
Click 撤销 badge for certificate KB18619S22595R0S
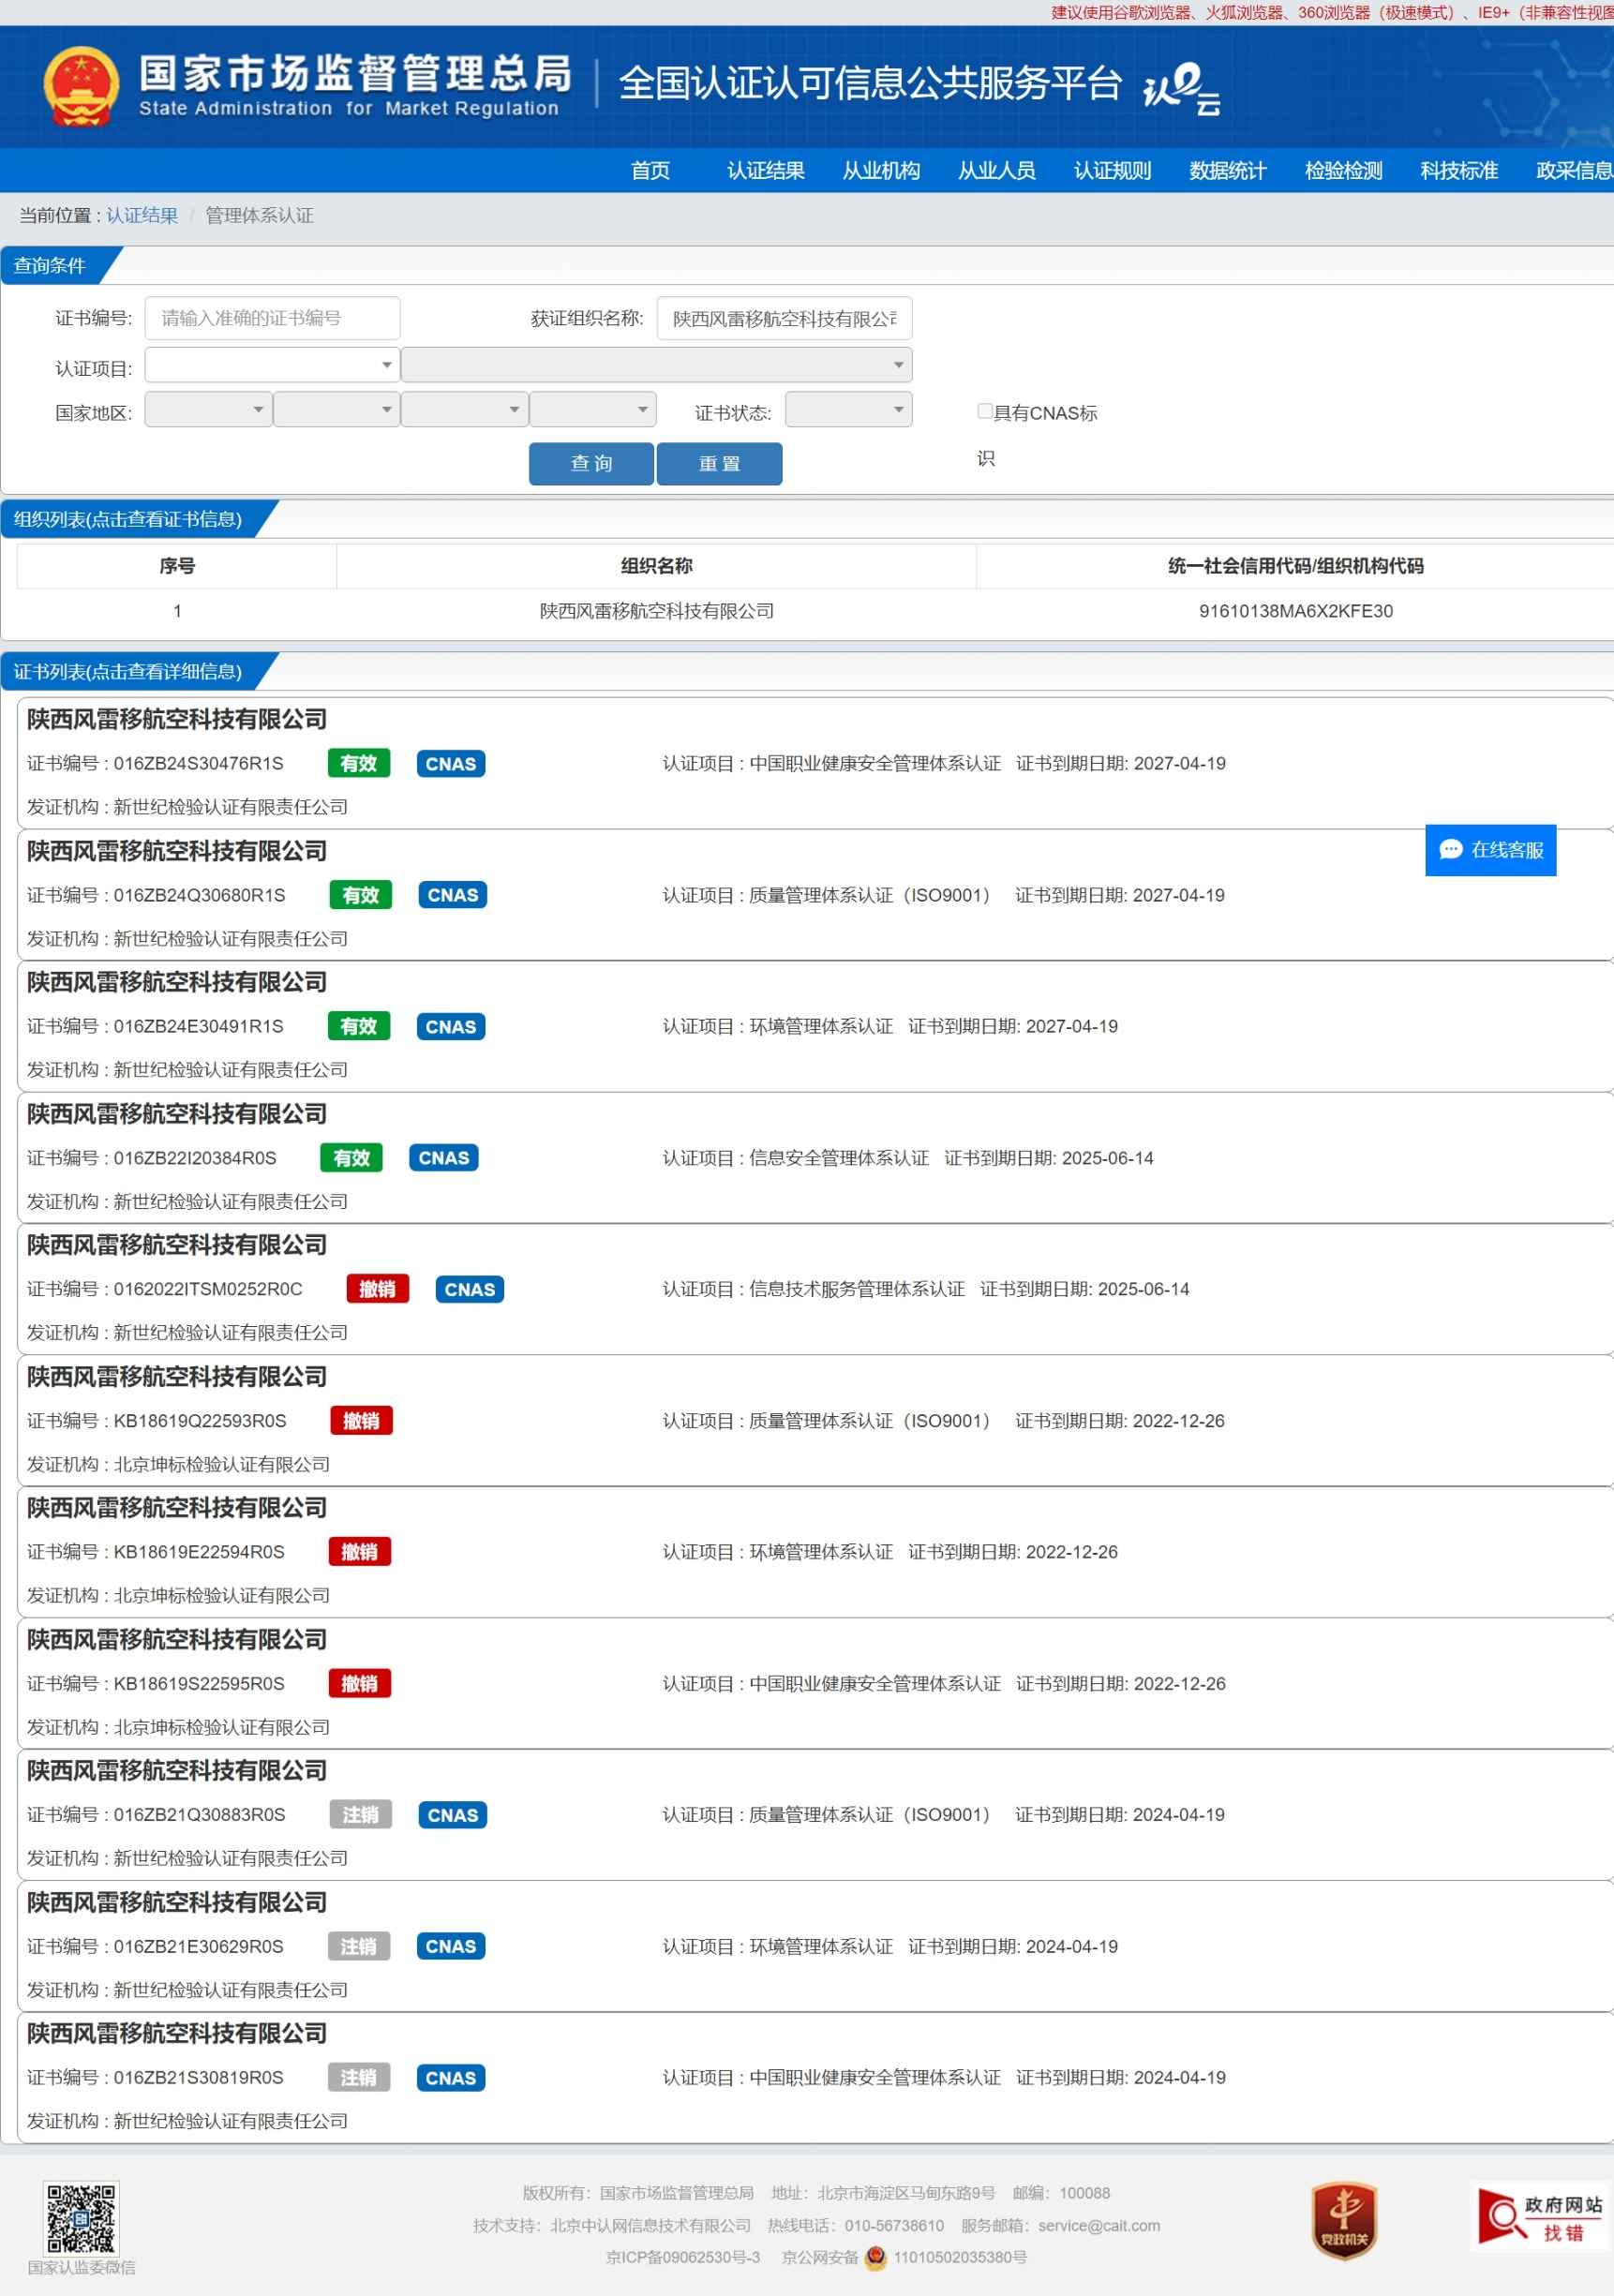pyautogui.click(x=359, y=1684)
